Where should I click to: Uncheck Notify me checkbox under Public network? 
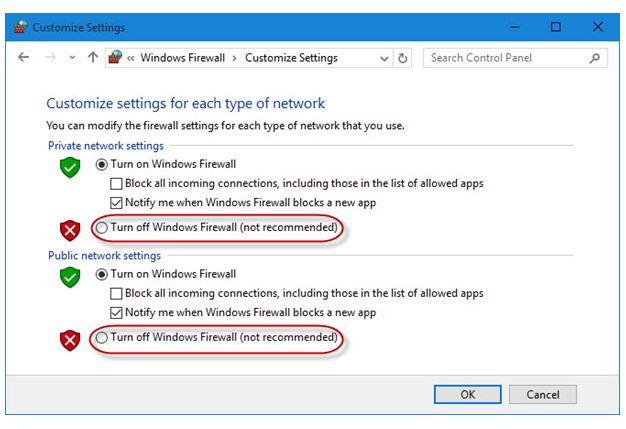(x=116, y=312)
